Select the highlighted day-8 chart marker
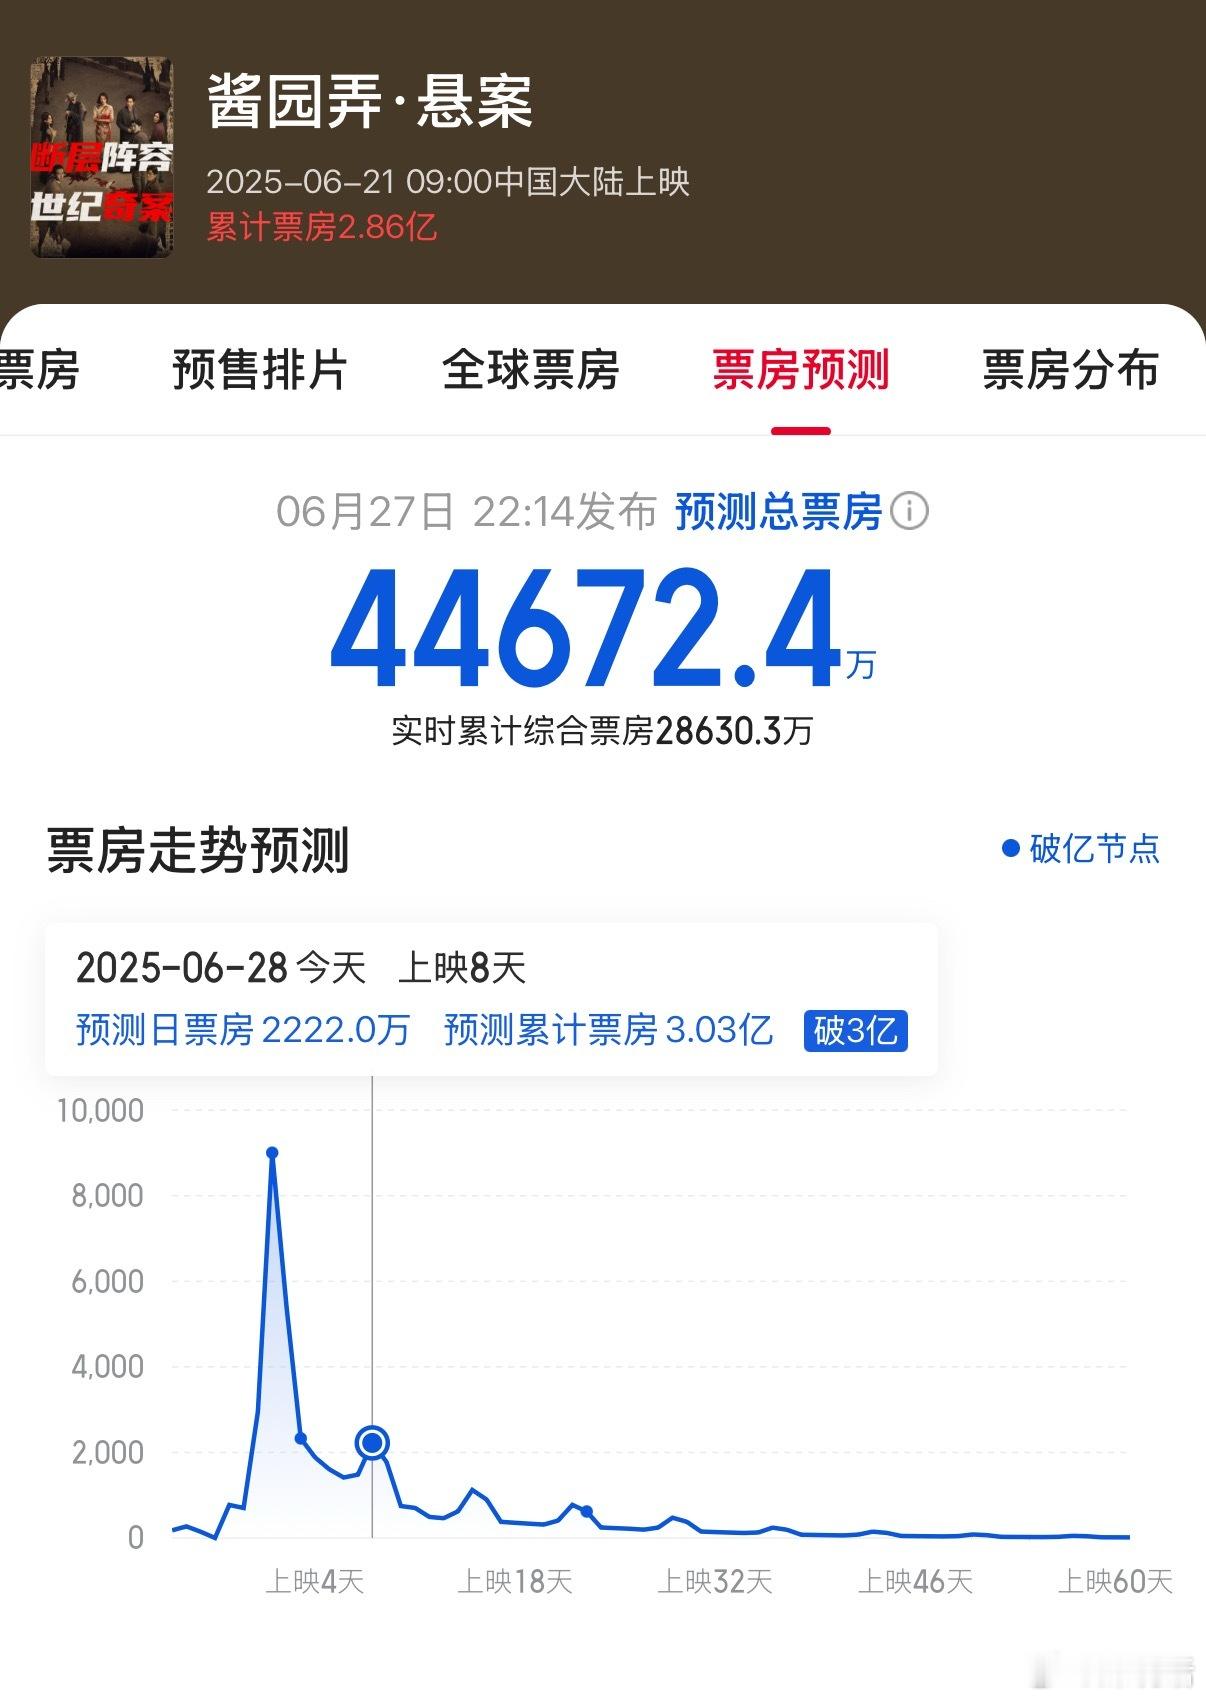This screenshot has height=1700, width=1206. coord(372,1442)
